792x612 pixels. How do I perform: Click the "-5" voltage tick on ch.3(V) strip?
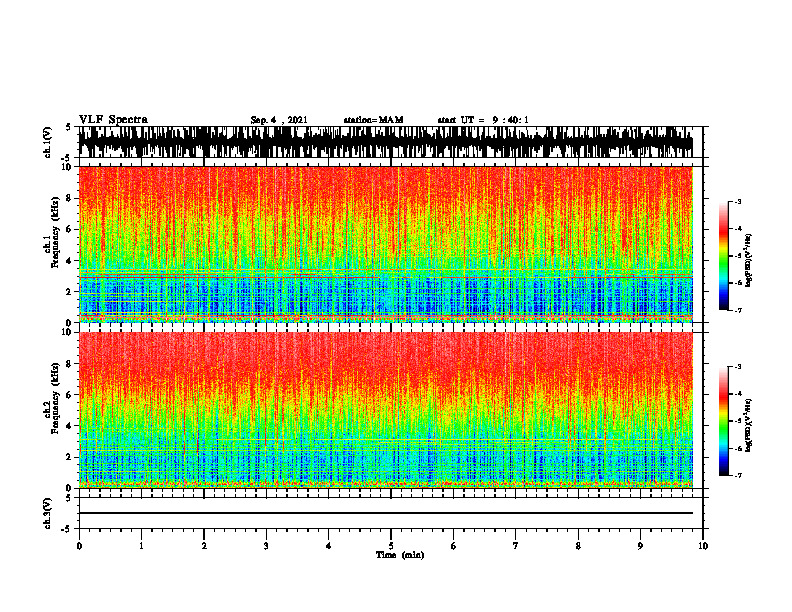click(66, 529)
